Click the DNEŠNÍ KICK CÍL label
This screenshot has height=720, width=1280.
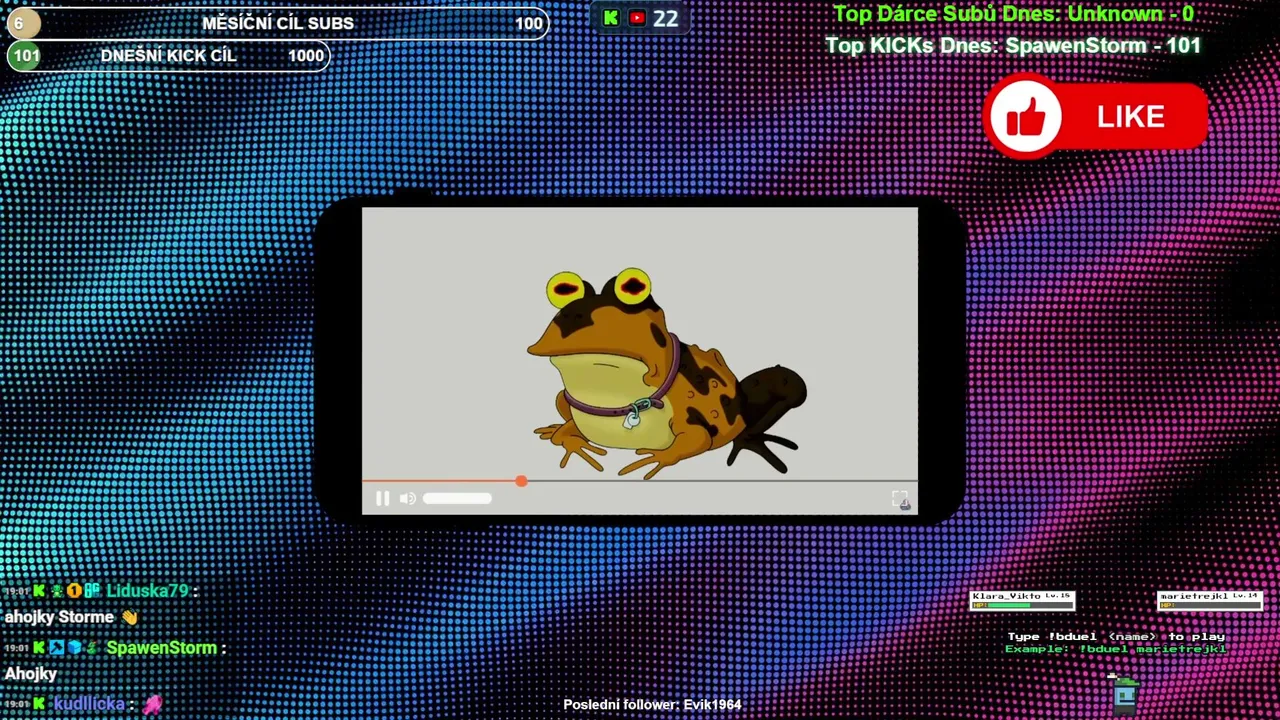[x=169, y=56]
